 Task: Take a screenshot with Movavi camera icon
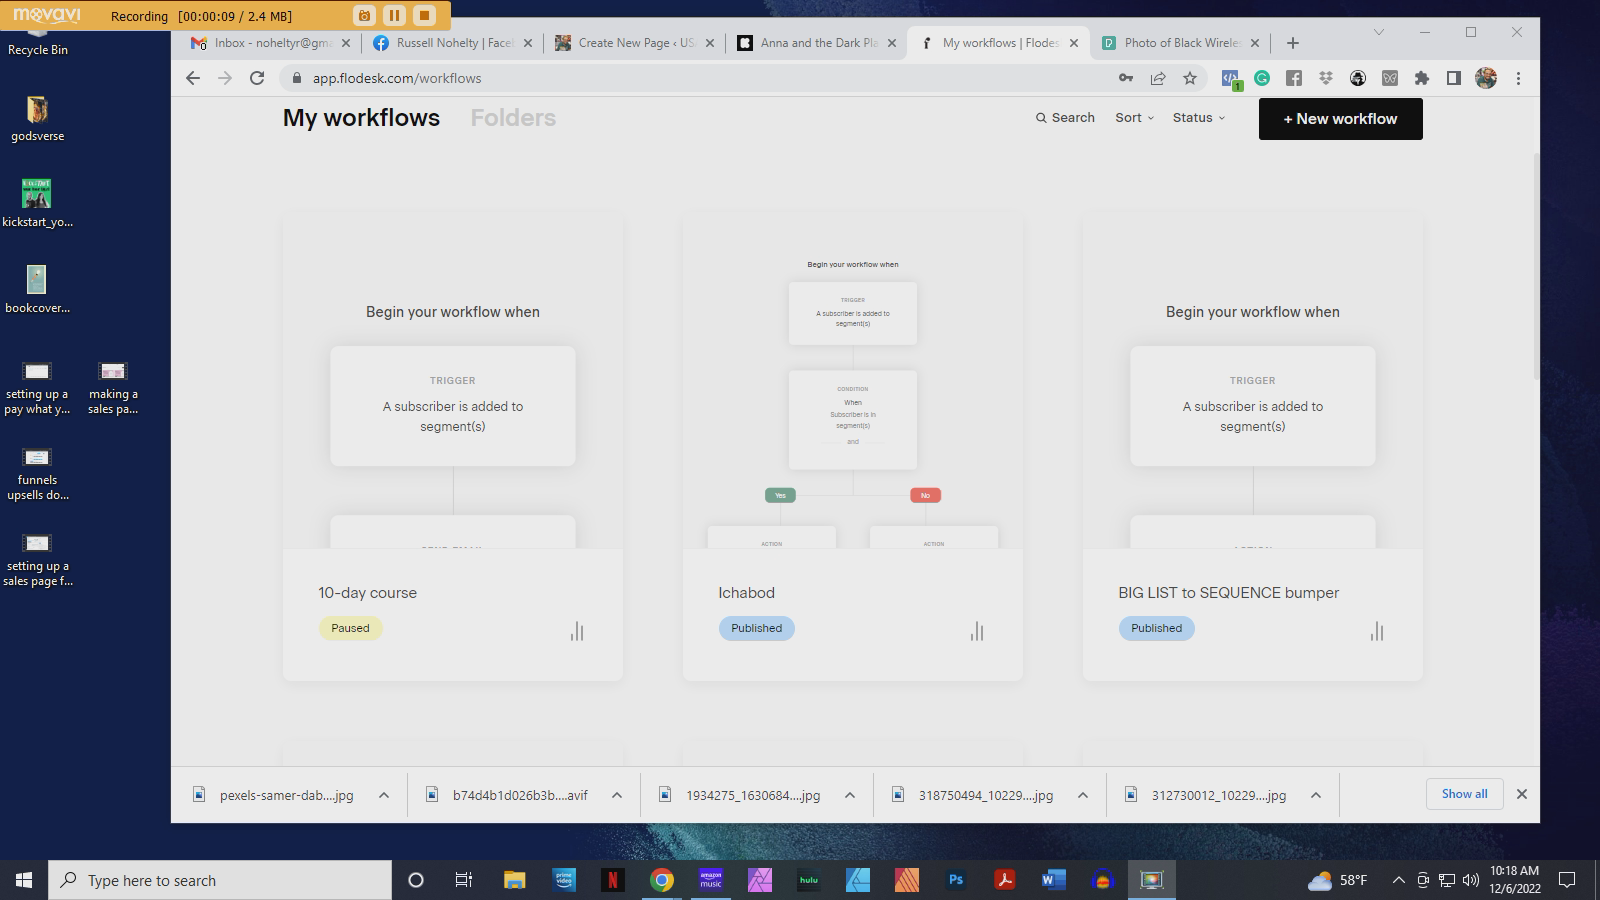click(x=361, y=15)
